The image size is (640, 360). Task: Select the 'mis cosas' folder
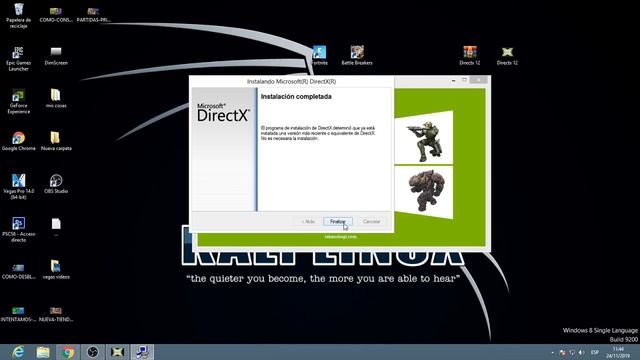[56, 99]
